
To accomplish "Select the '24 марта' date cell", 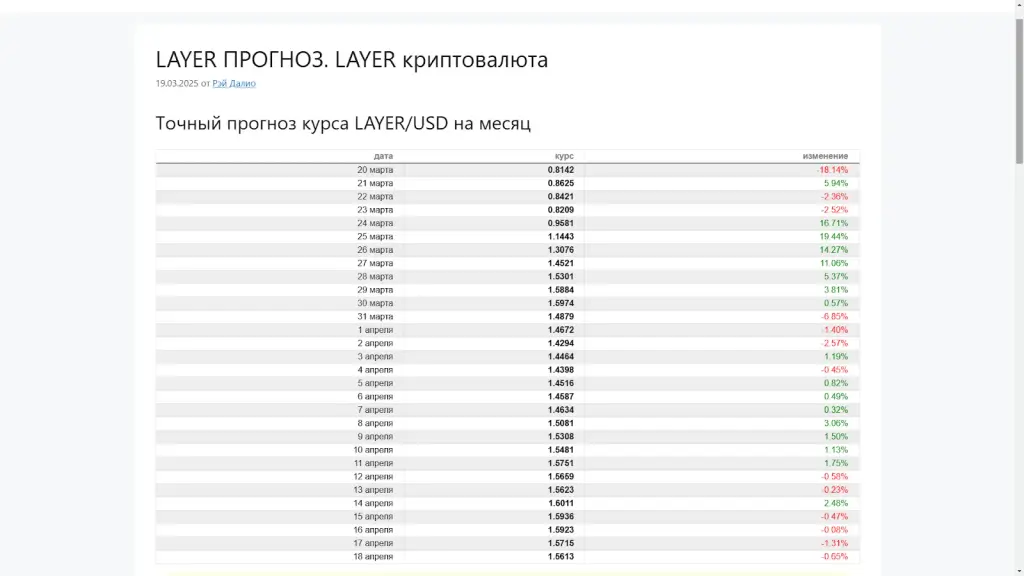I will point(375,223).
